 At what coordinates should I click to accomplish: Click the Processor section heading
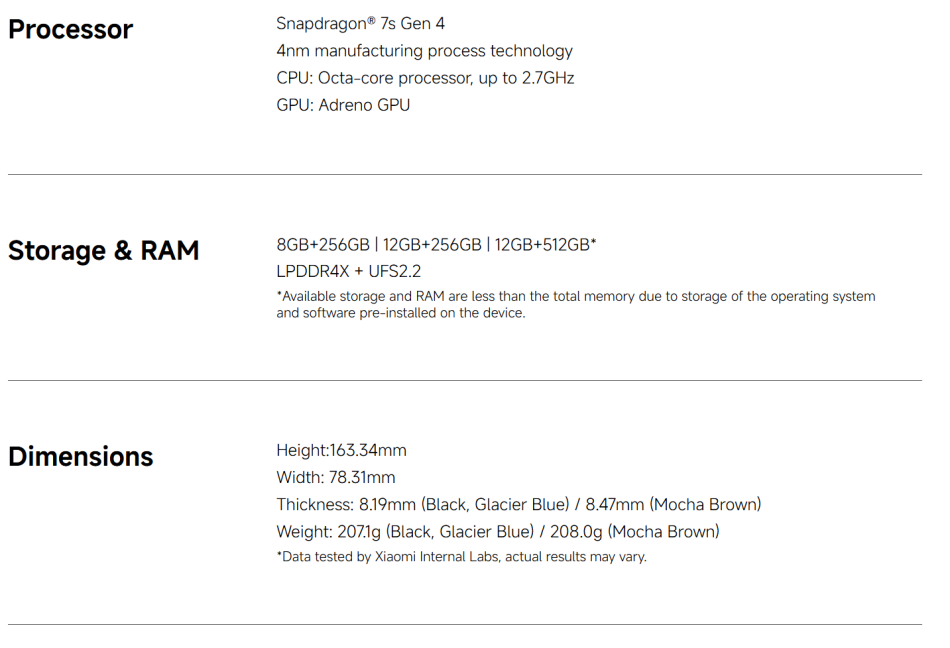click(x=70, y=30)
